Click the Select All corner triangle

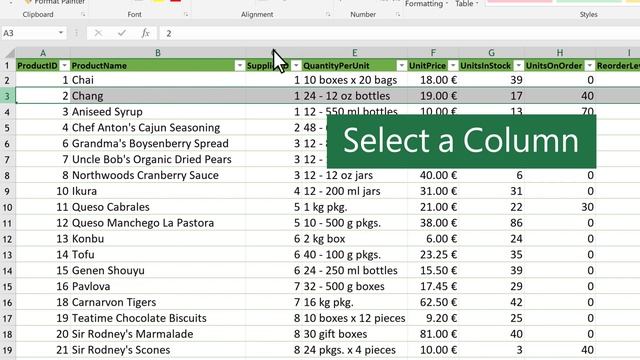point(9,53)
